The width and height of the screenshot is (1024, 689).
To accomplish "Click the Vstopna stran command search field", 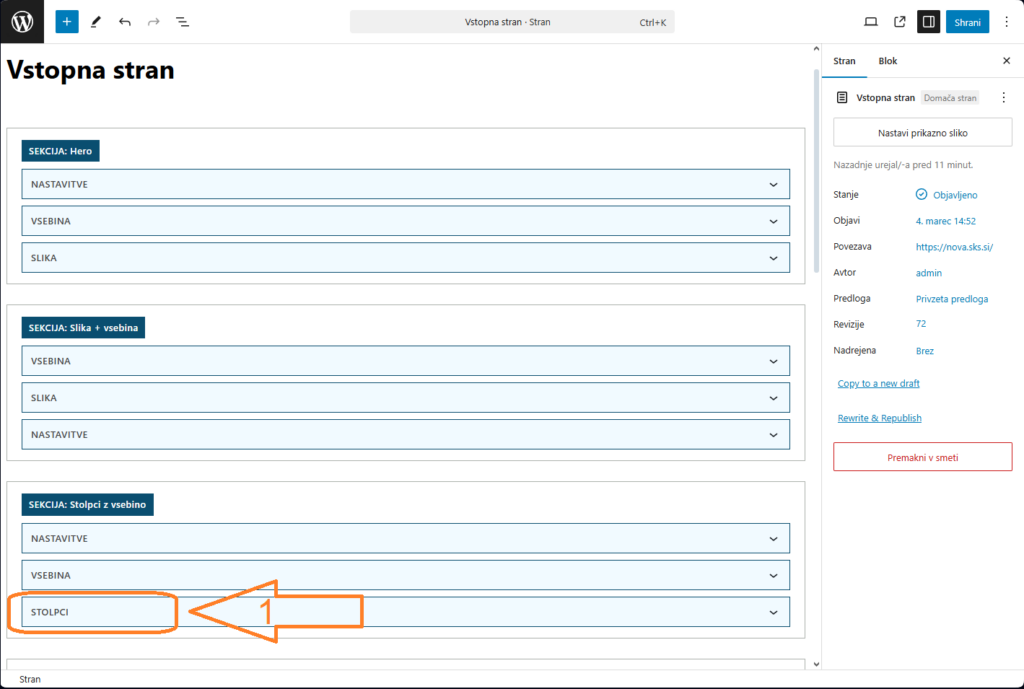I will 512,21.
